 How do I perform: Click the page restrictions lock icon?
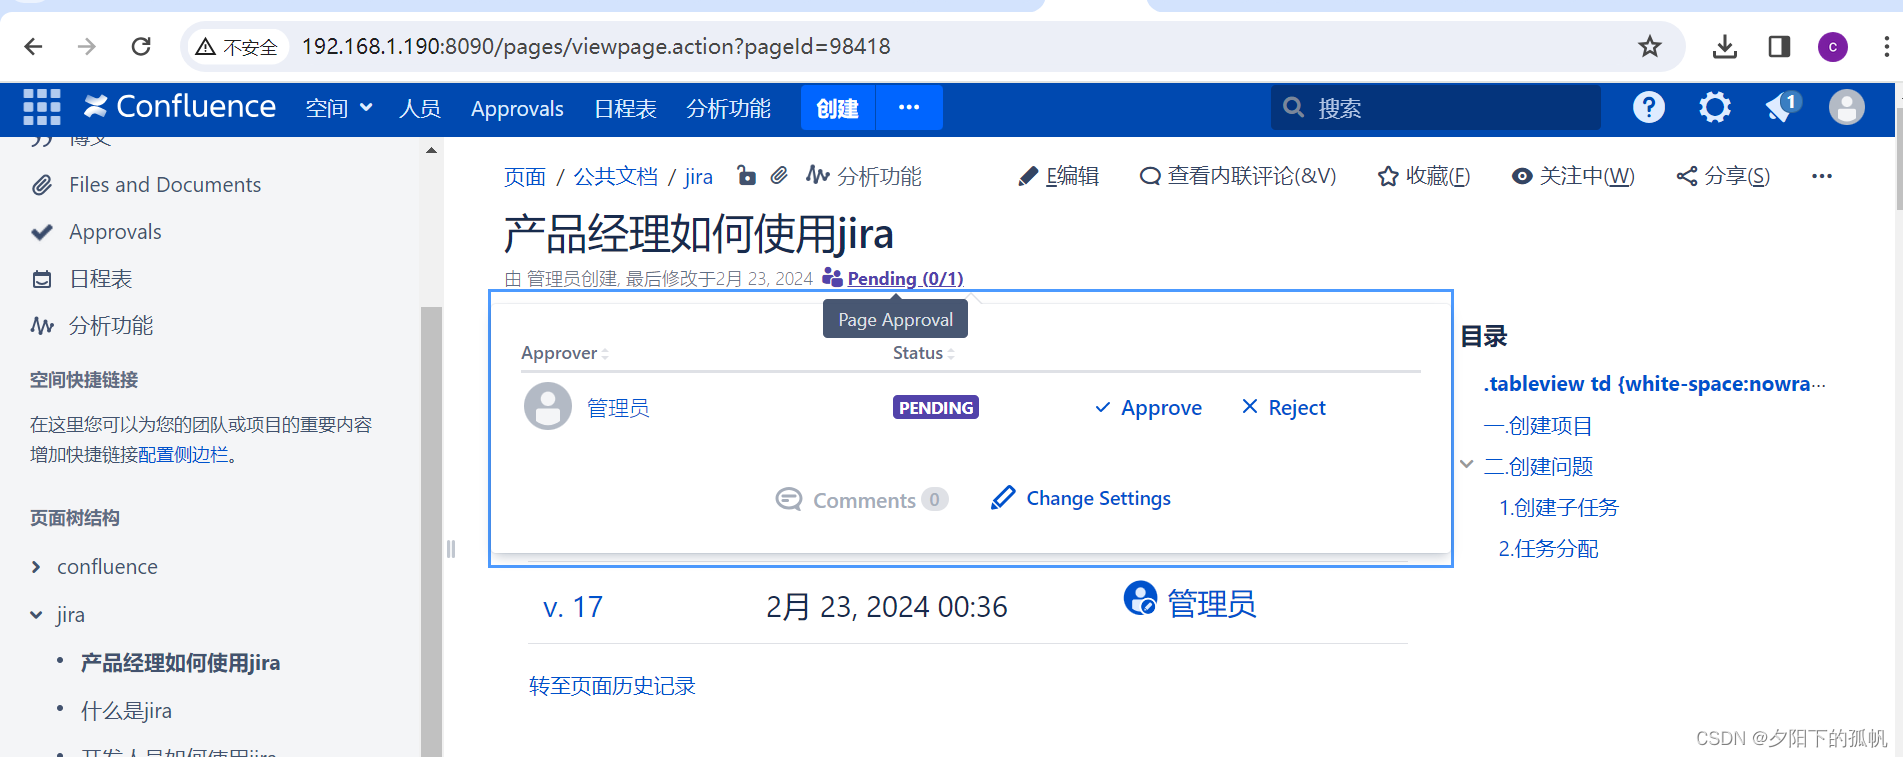point(746,176)
